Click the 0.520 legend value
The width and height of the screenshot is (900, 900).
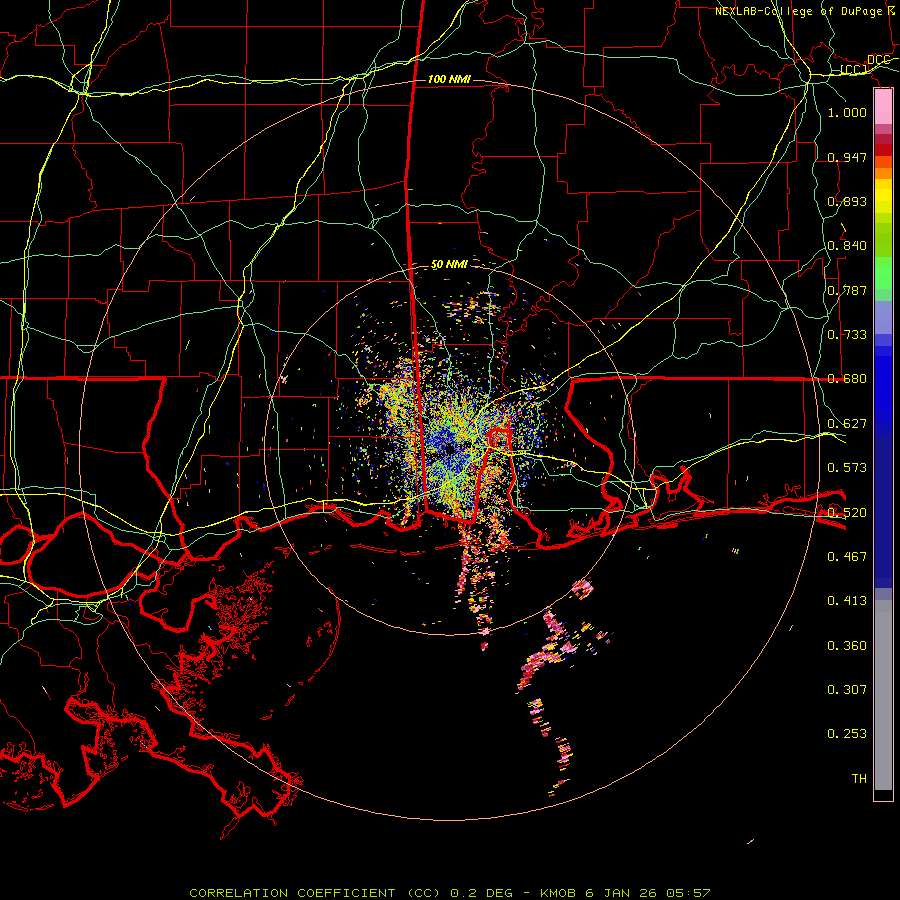point(847,513)
